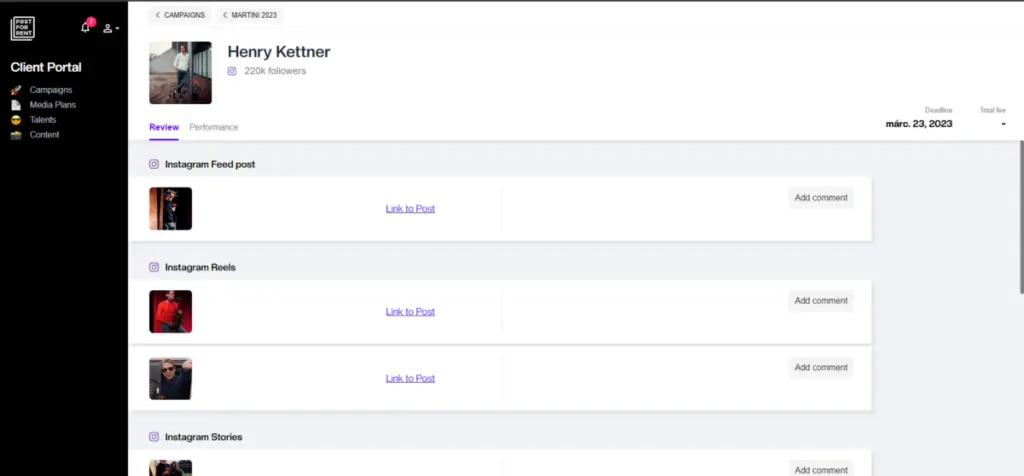Click Henry Kettner's profile photo
Image resolution: width=1024 pixels, height=476 pixels.
click(x=180, y=73)
